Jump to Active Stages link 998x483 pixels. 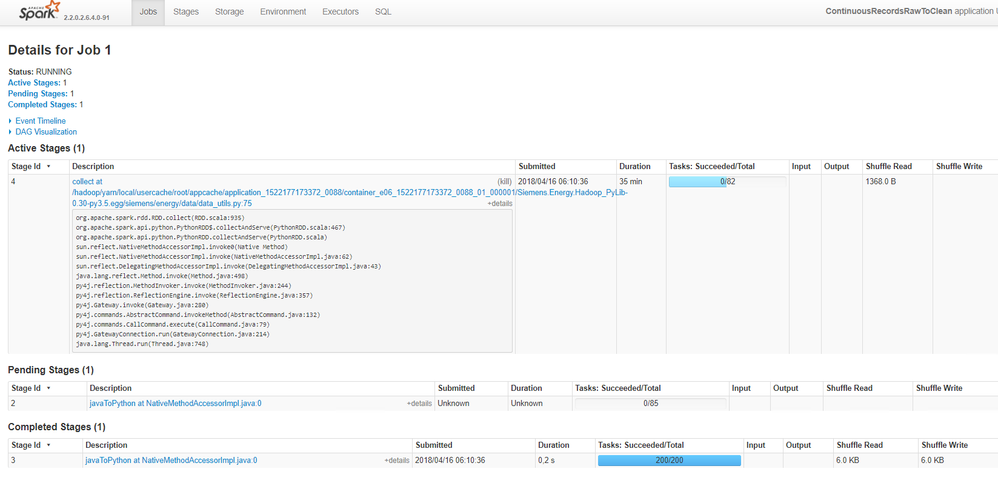point(34,83)
